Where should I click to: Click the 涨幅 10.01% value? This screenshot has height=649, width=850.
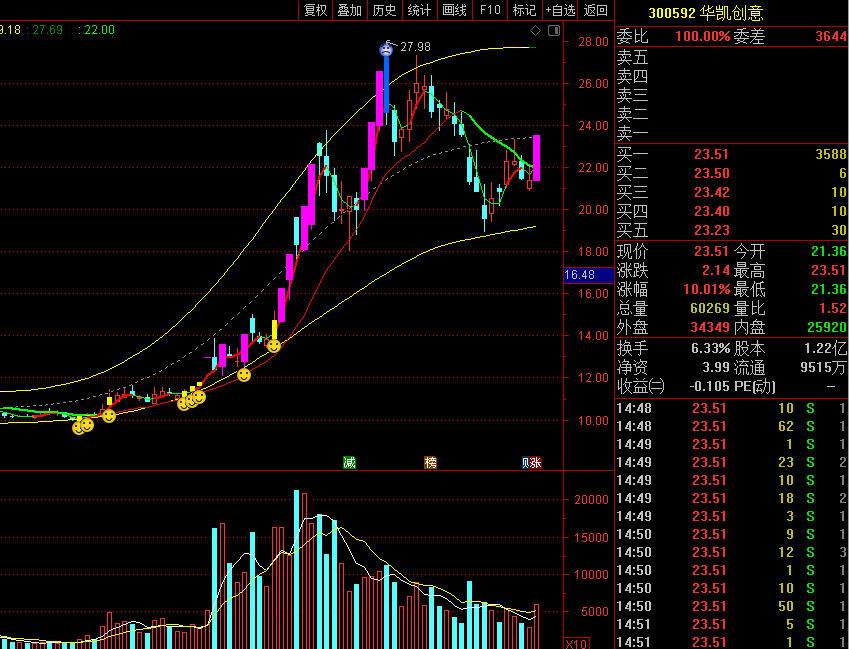point(707,290)
